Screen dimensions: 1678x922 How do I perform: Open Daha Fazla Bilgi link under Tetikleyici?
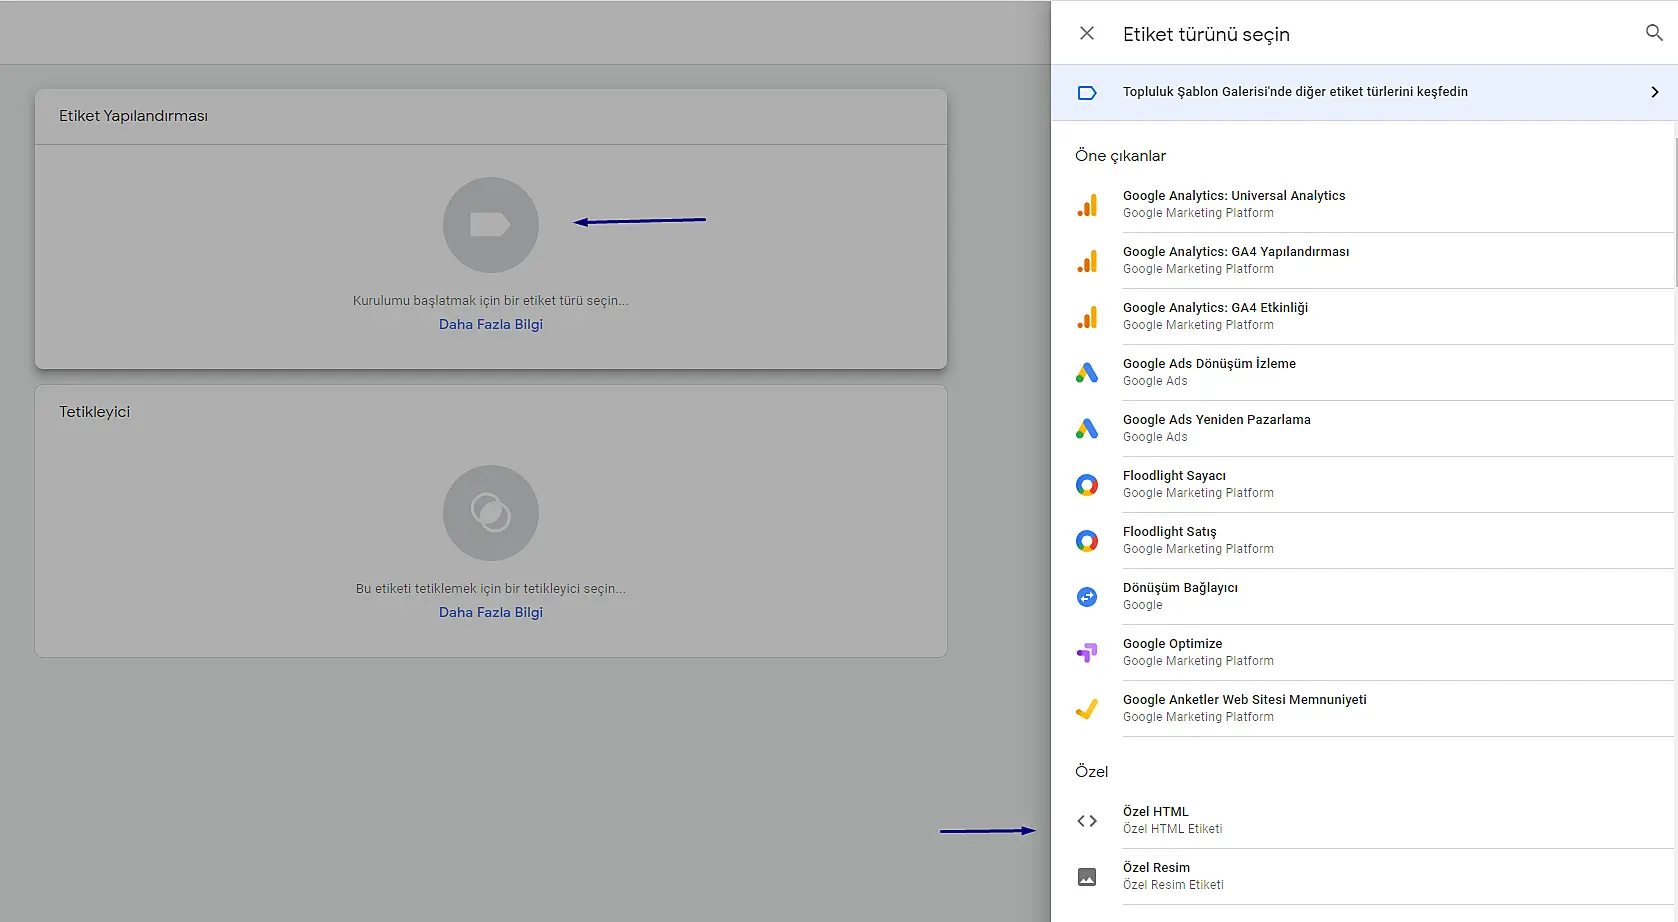coord(490,612)
